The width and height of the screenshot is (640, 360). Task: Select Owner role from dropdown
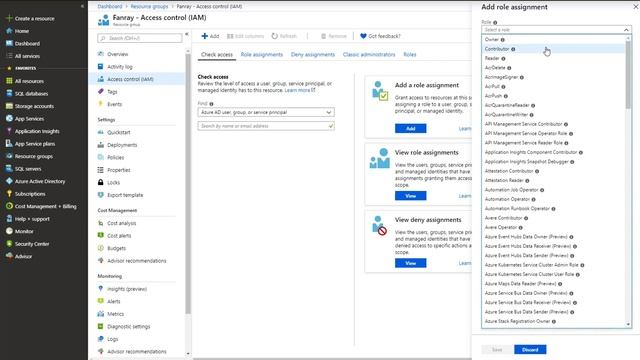point(553,40)
